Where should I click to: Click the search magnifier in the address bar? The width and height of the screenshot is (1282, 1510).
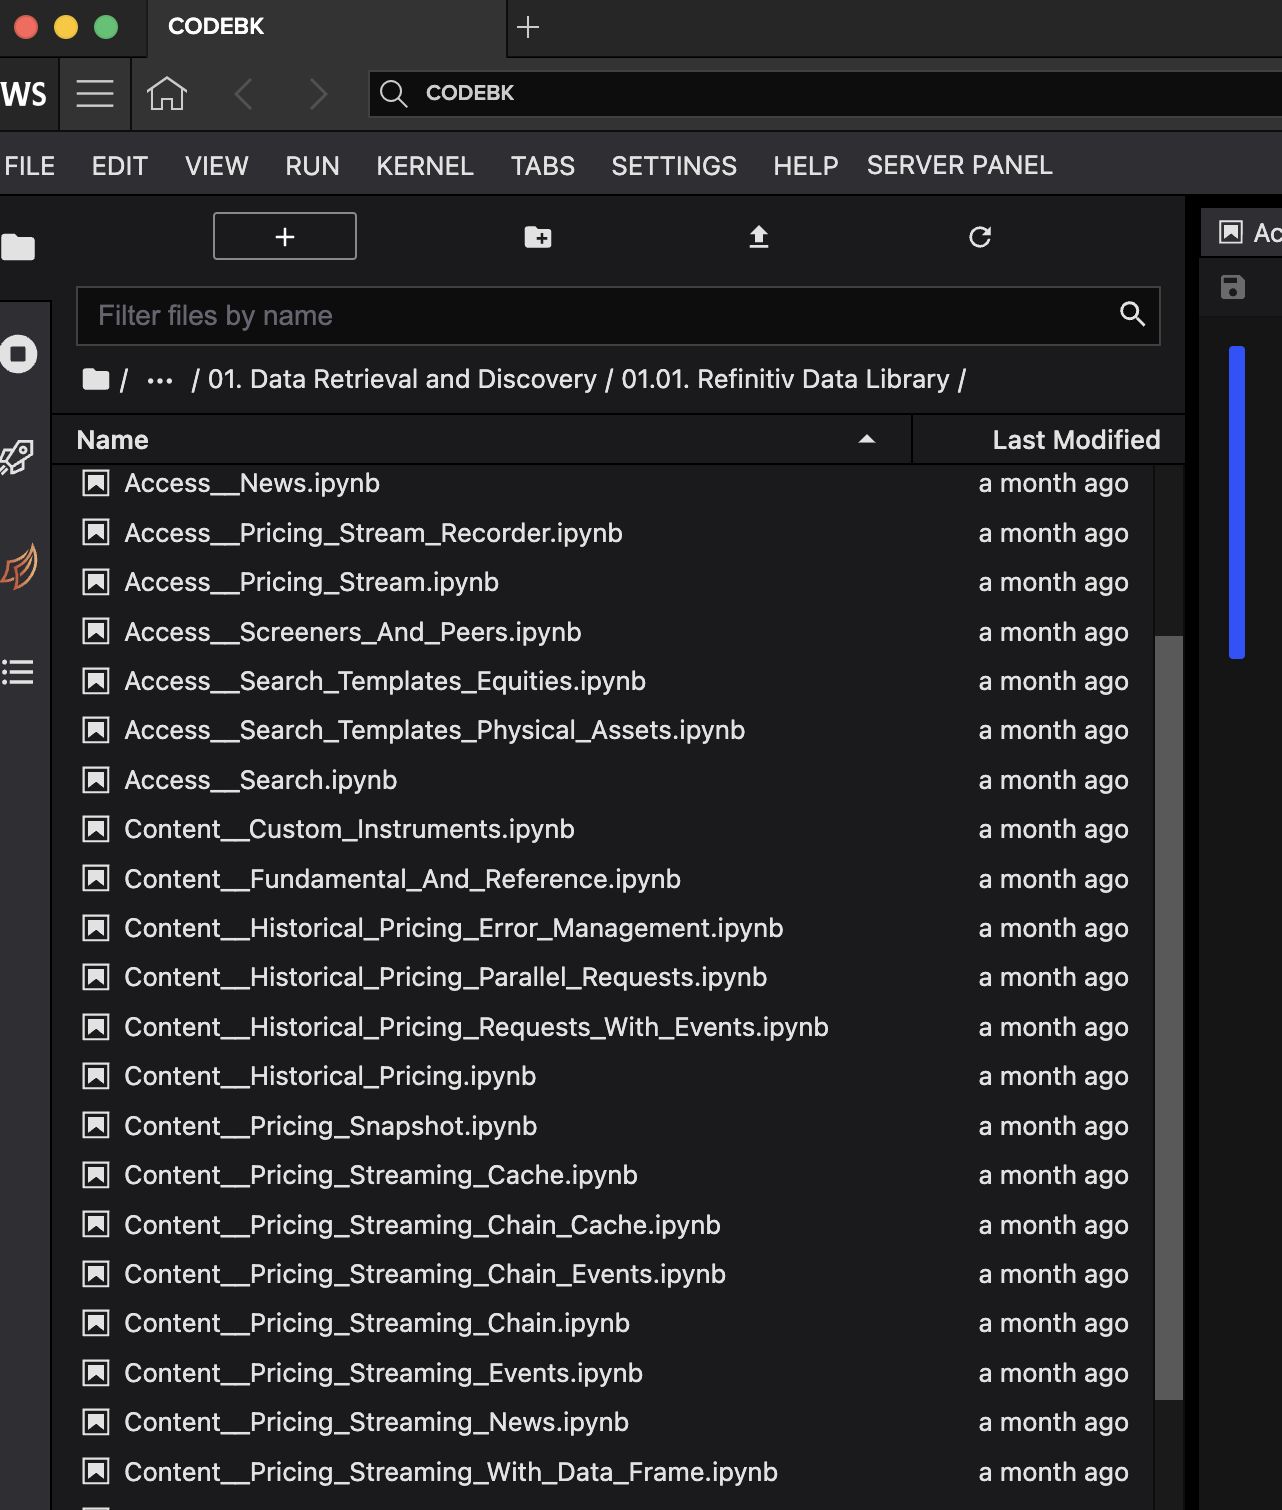pos(394,93)
